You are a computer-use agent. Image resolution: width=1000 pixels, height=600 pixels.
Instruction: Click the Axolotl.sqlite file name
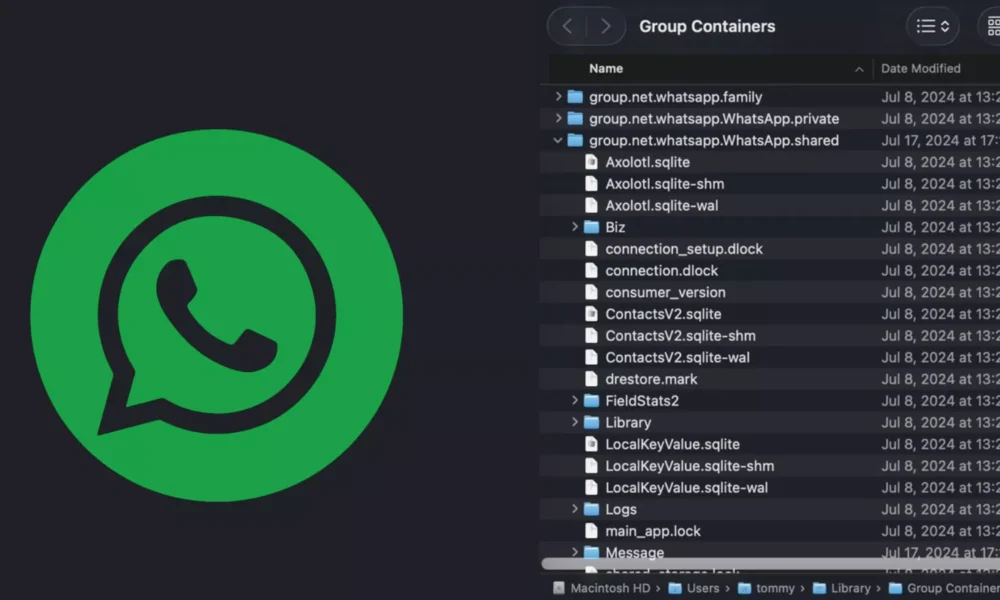[x=647, y=162]
